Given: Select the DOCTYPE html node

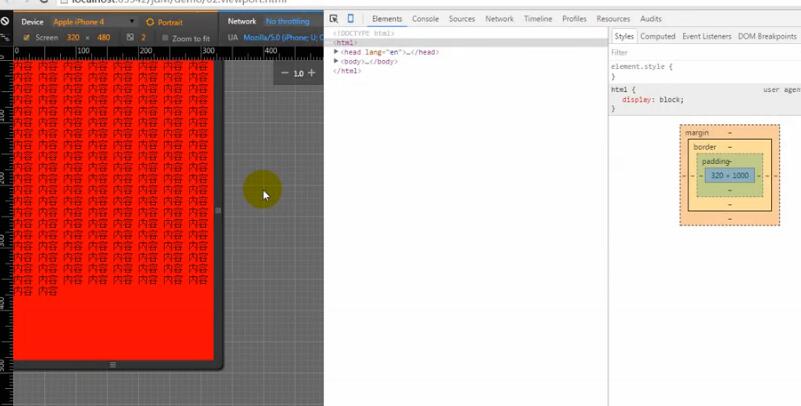Looking at the screenshot, I should (364, 33).
